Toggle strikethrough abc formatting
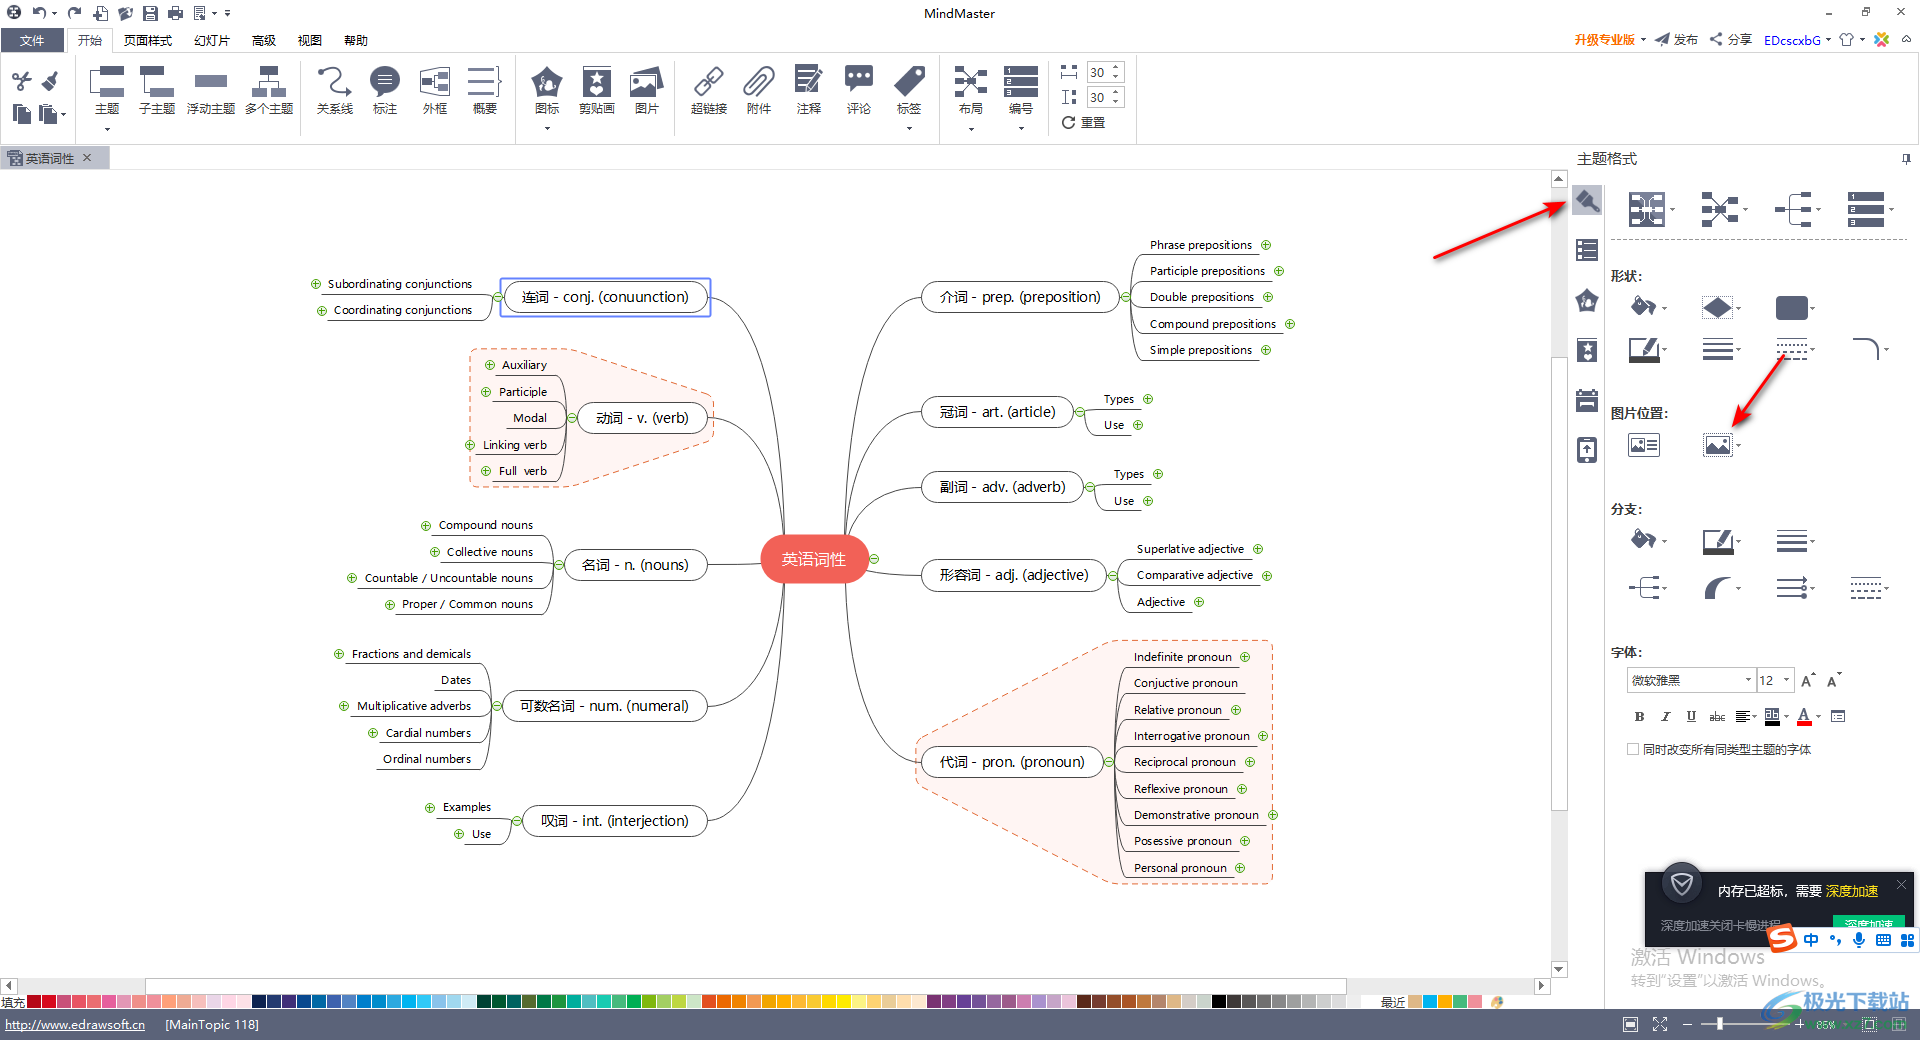Image resolution: width=1920 pixels, height=1040 pixels. 1717,716
